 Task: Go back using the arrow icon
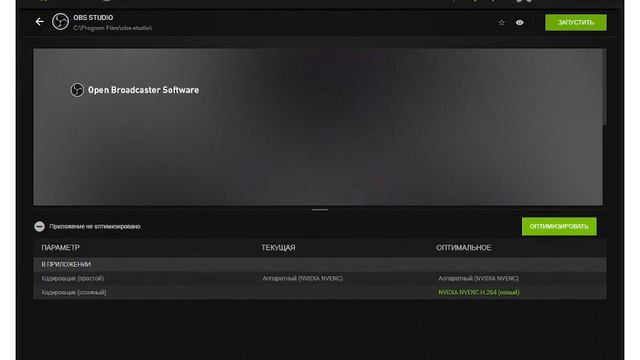(40, 22)
